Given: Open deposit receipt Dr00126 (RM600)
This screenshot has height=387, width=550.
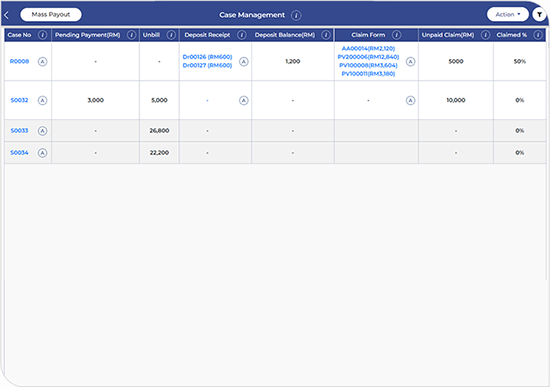Looking at the screenshot, I should pos(207,57).
